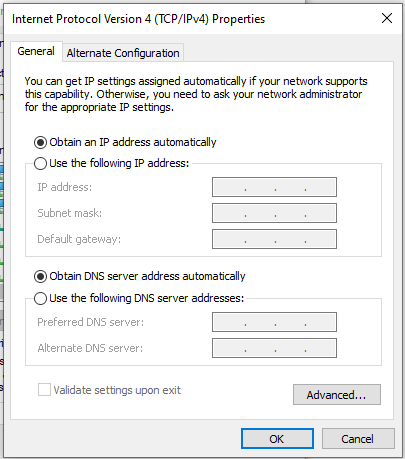This screenshot has width=405, height=459.
Task: Click the Subnet mask input field
Action: pyautogui.click(x=274, y=213)
